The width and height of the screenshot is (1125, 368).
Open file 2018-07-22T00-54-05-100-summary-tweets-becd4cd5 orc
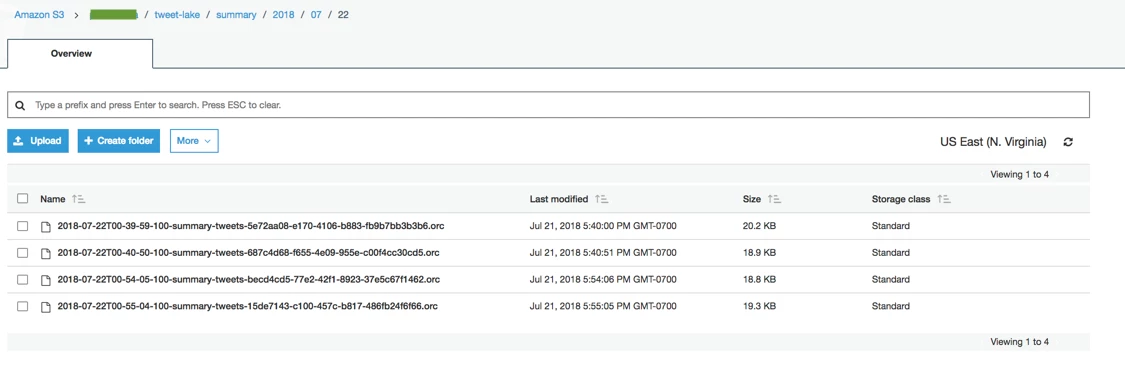(x=248, y=279)
